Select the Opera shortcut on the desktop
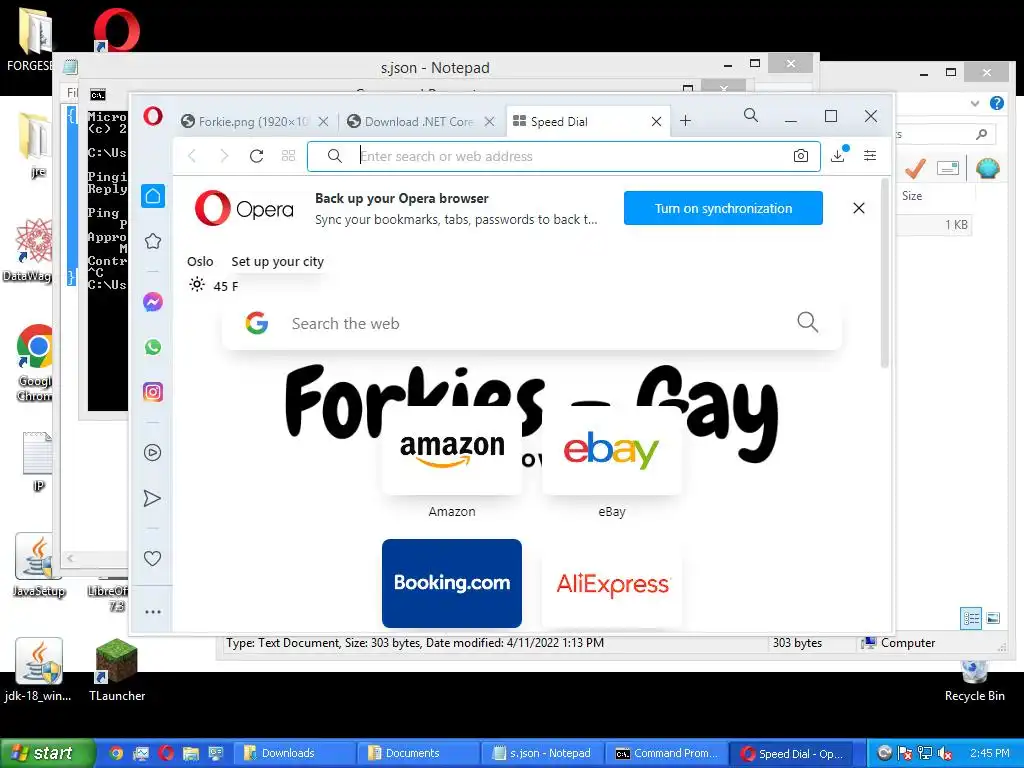Screen dimensions: 1024x768 click(x=116, y=30)
